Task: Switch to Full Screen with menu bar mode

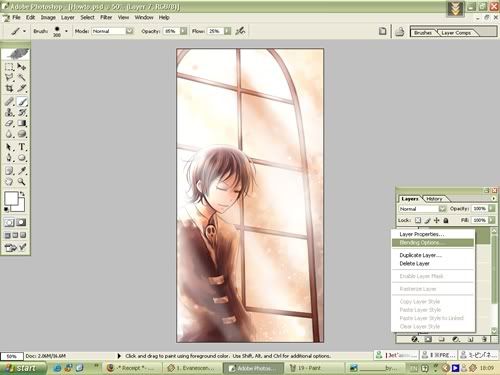Action: coord(15,235)
